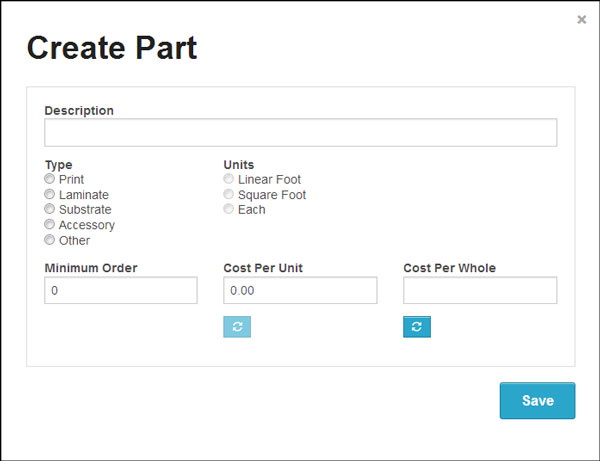The width and height of the screenshot is (600, 461).
Task: Click the Description field label
Action: pyautogui.click(x=79, y=111)
